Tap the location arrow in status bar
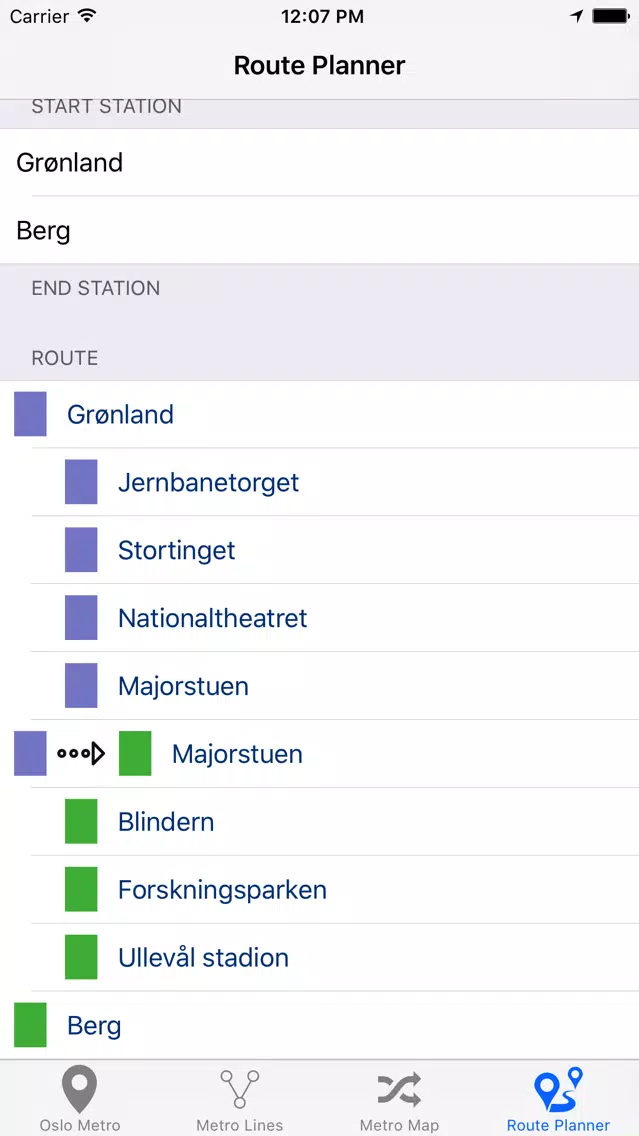The height and width of the screenshot is (1136, 639). pos(577,16)
